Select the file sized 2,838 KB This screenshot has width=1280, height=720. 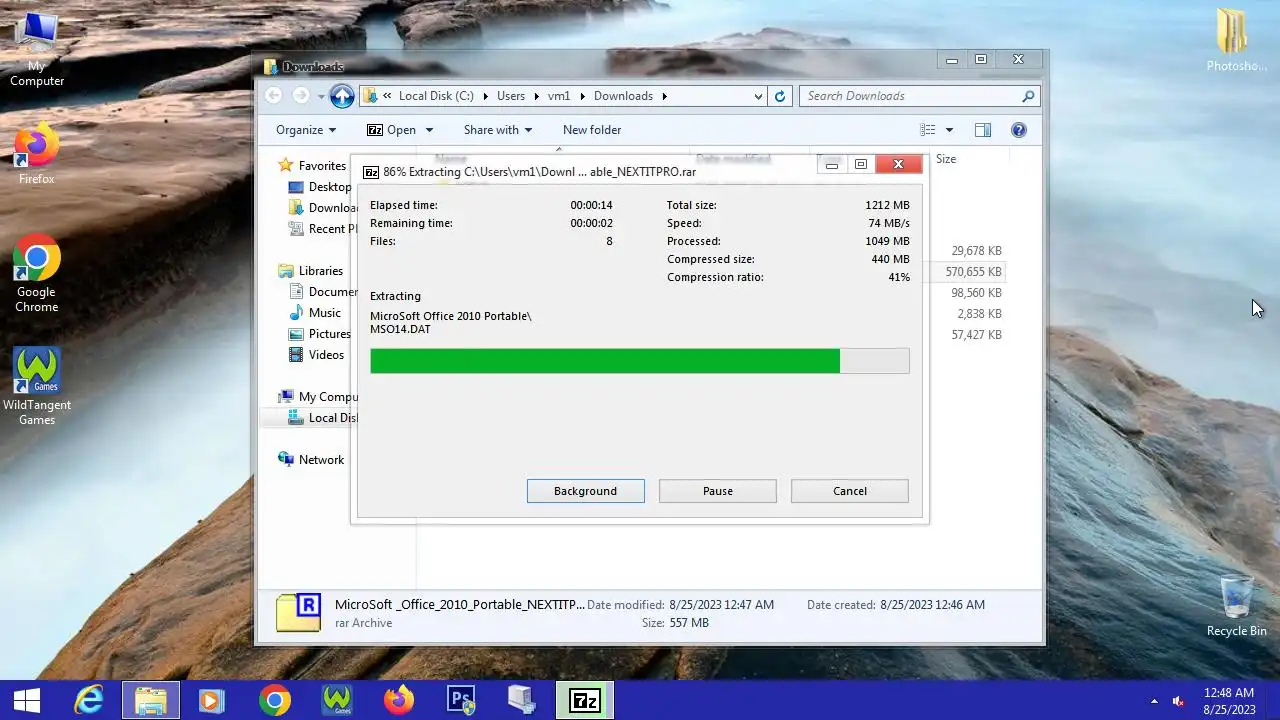point(979,314)
